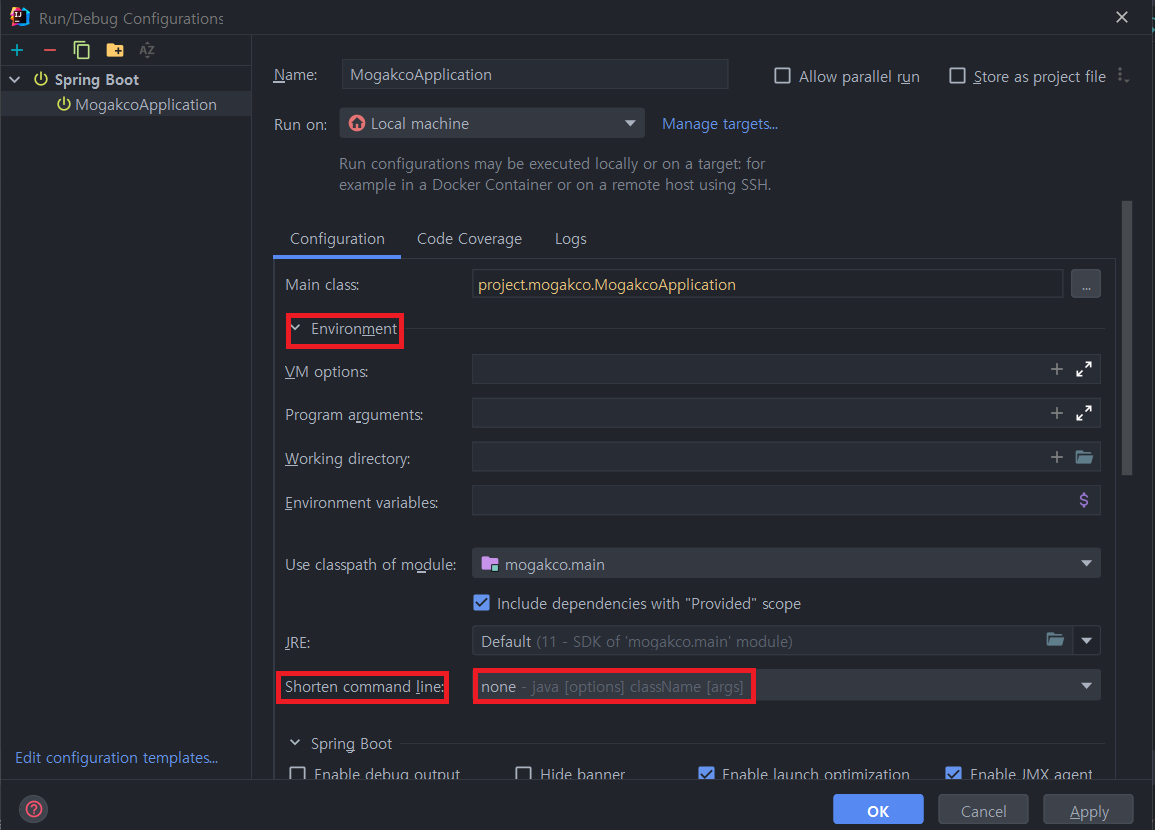Open IntelliJ logo in the title bar

20,17
